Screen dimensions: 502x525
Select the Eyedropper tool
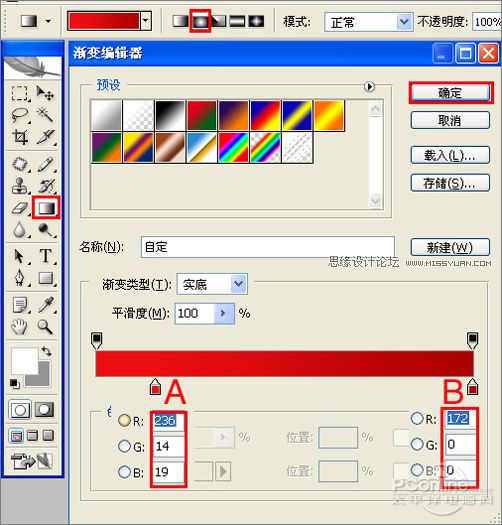45,305
